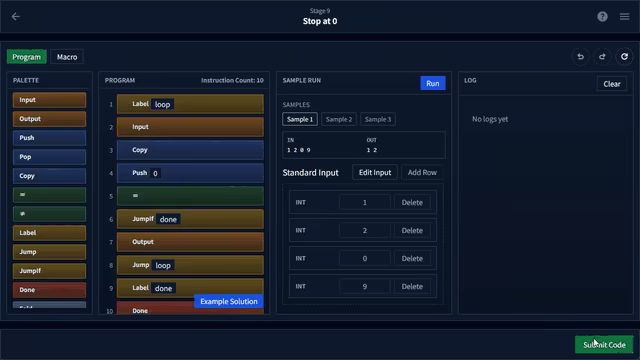
Task: Click the loop field on line 1 Label
Action: click(x=162, y=104)
